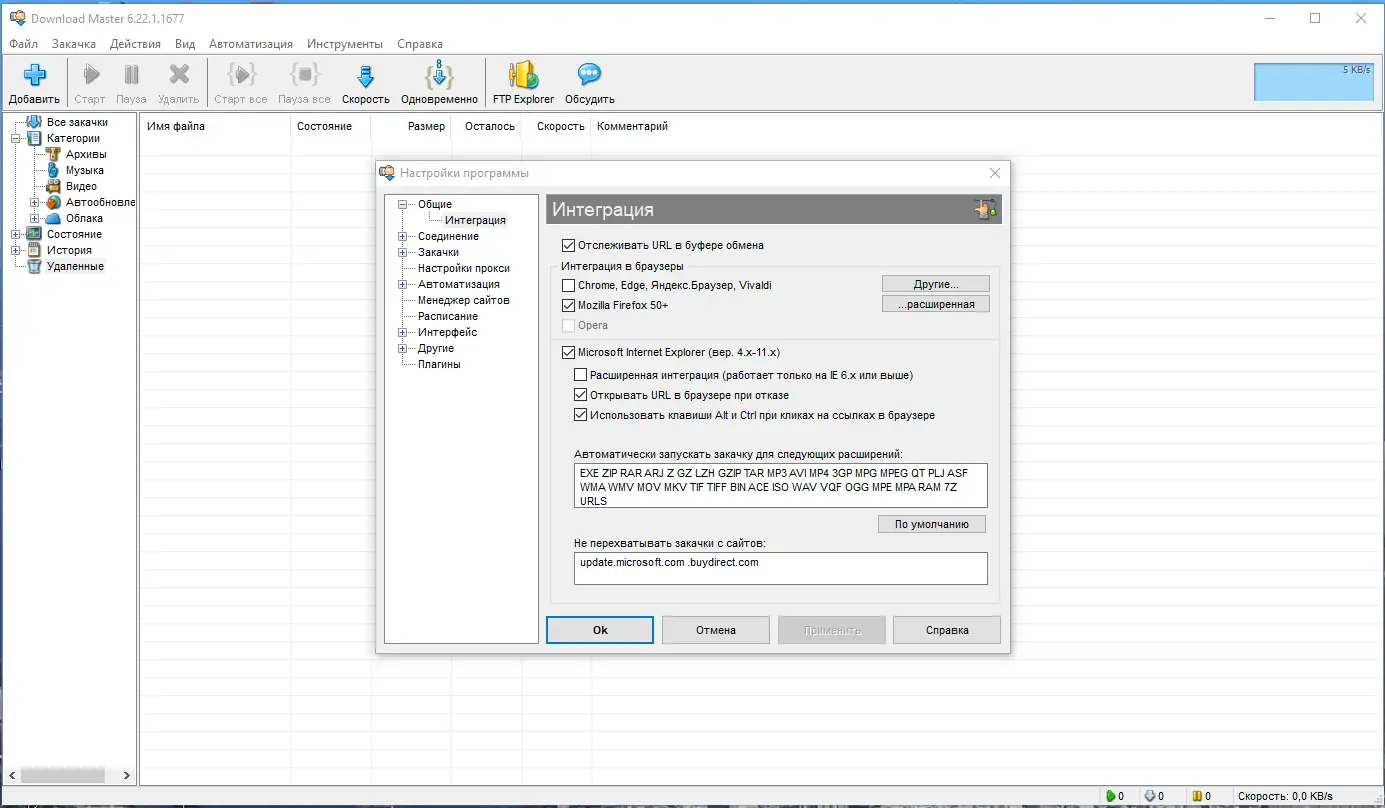
Task: Click the yellow paused downloads status icon
Action: pos(1197,796)
